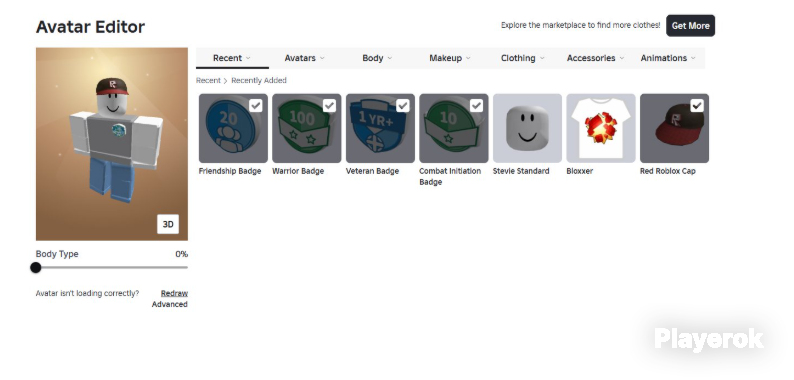
Task: Uncheck the Warrior Badge checkmark
Action: pos(329,105)
